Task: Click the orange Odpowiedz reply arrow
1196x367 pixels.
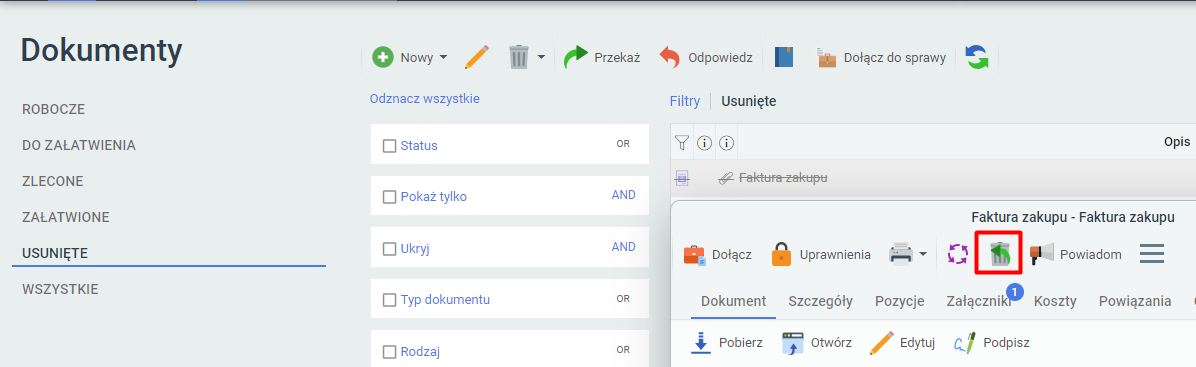Action: coord(669,57)
